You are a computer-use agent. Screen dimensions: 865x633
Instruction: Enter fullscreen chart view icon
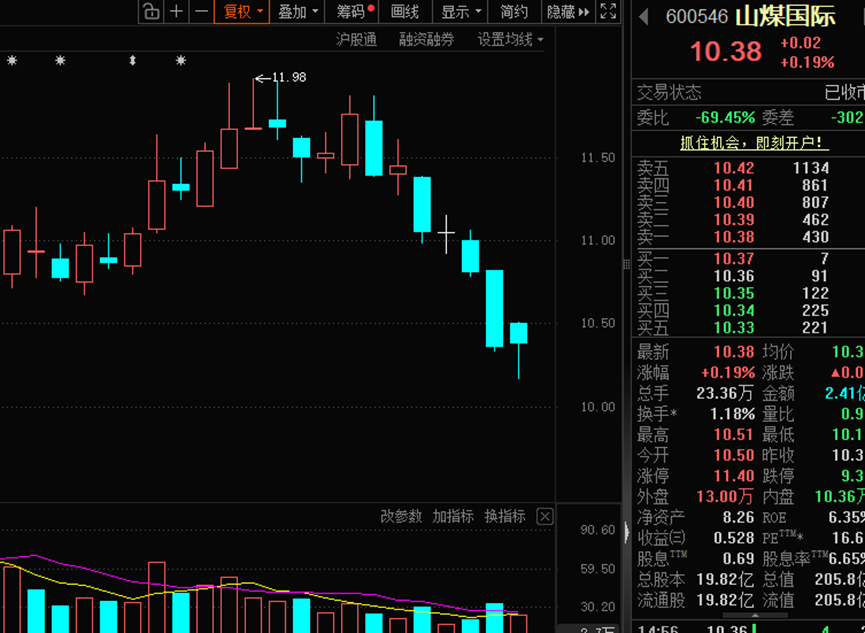608,12
